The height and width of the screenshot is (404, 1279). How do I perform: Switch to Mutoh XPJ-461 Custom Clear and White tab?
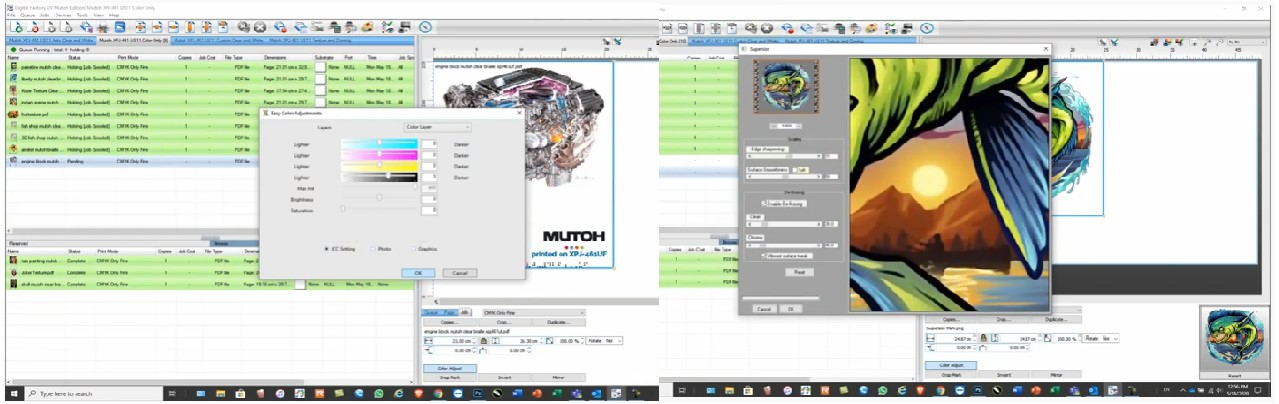217,40
